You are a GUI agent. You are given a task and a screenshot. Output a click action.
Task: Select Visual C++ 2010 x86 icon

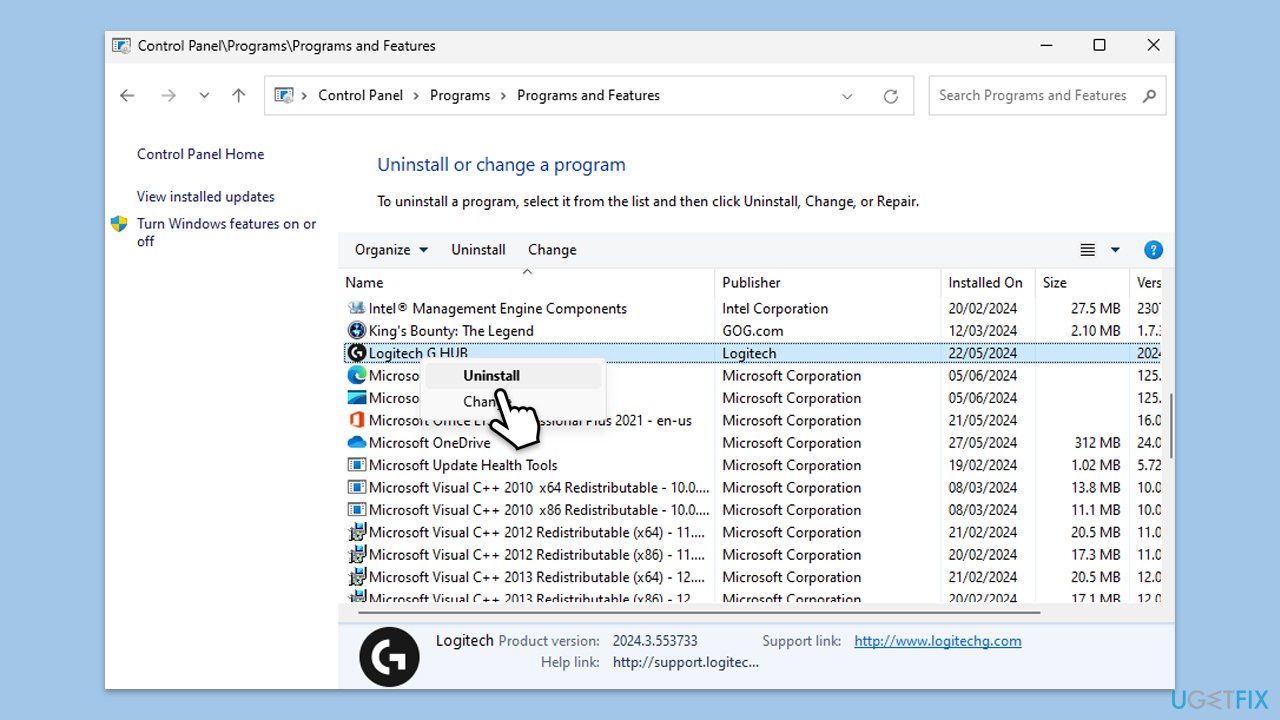pyautogui.click(x=356, y=510)
